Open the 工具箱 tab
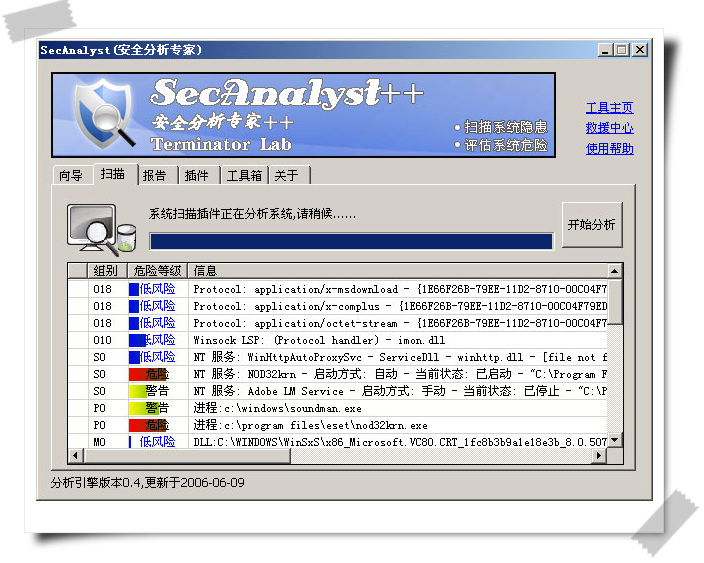This screenshot has width=704, height=563. pos(244,175)
